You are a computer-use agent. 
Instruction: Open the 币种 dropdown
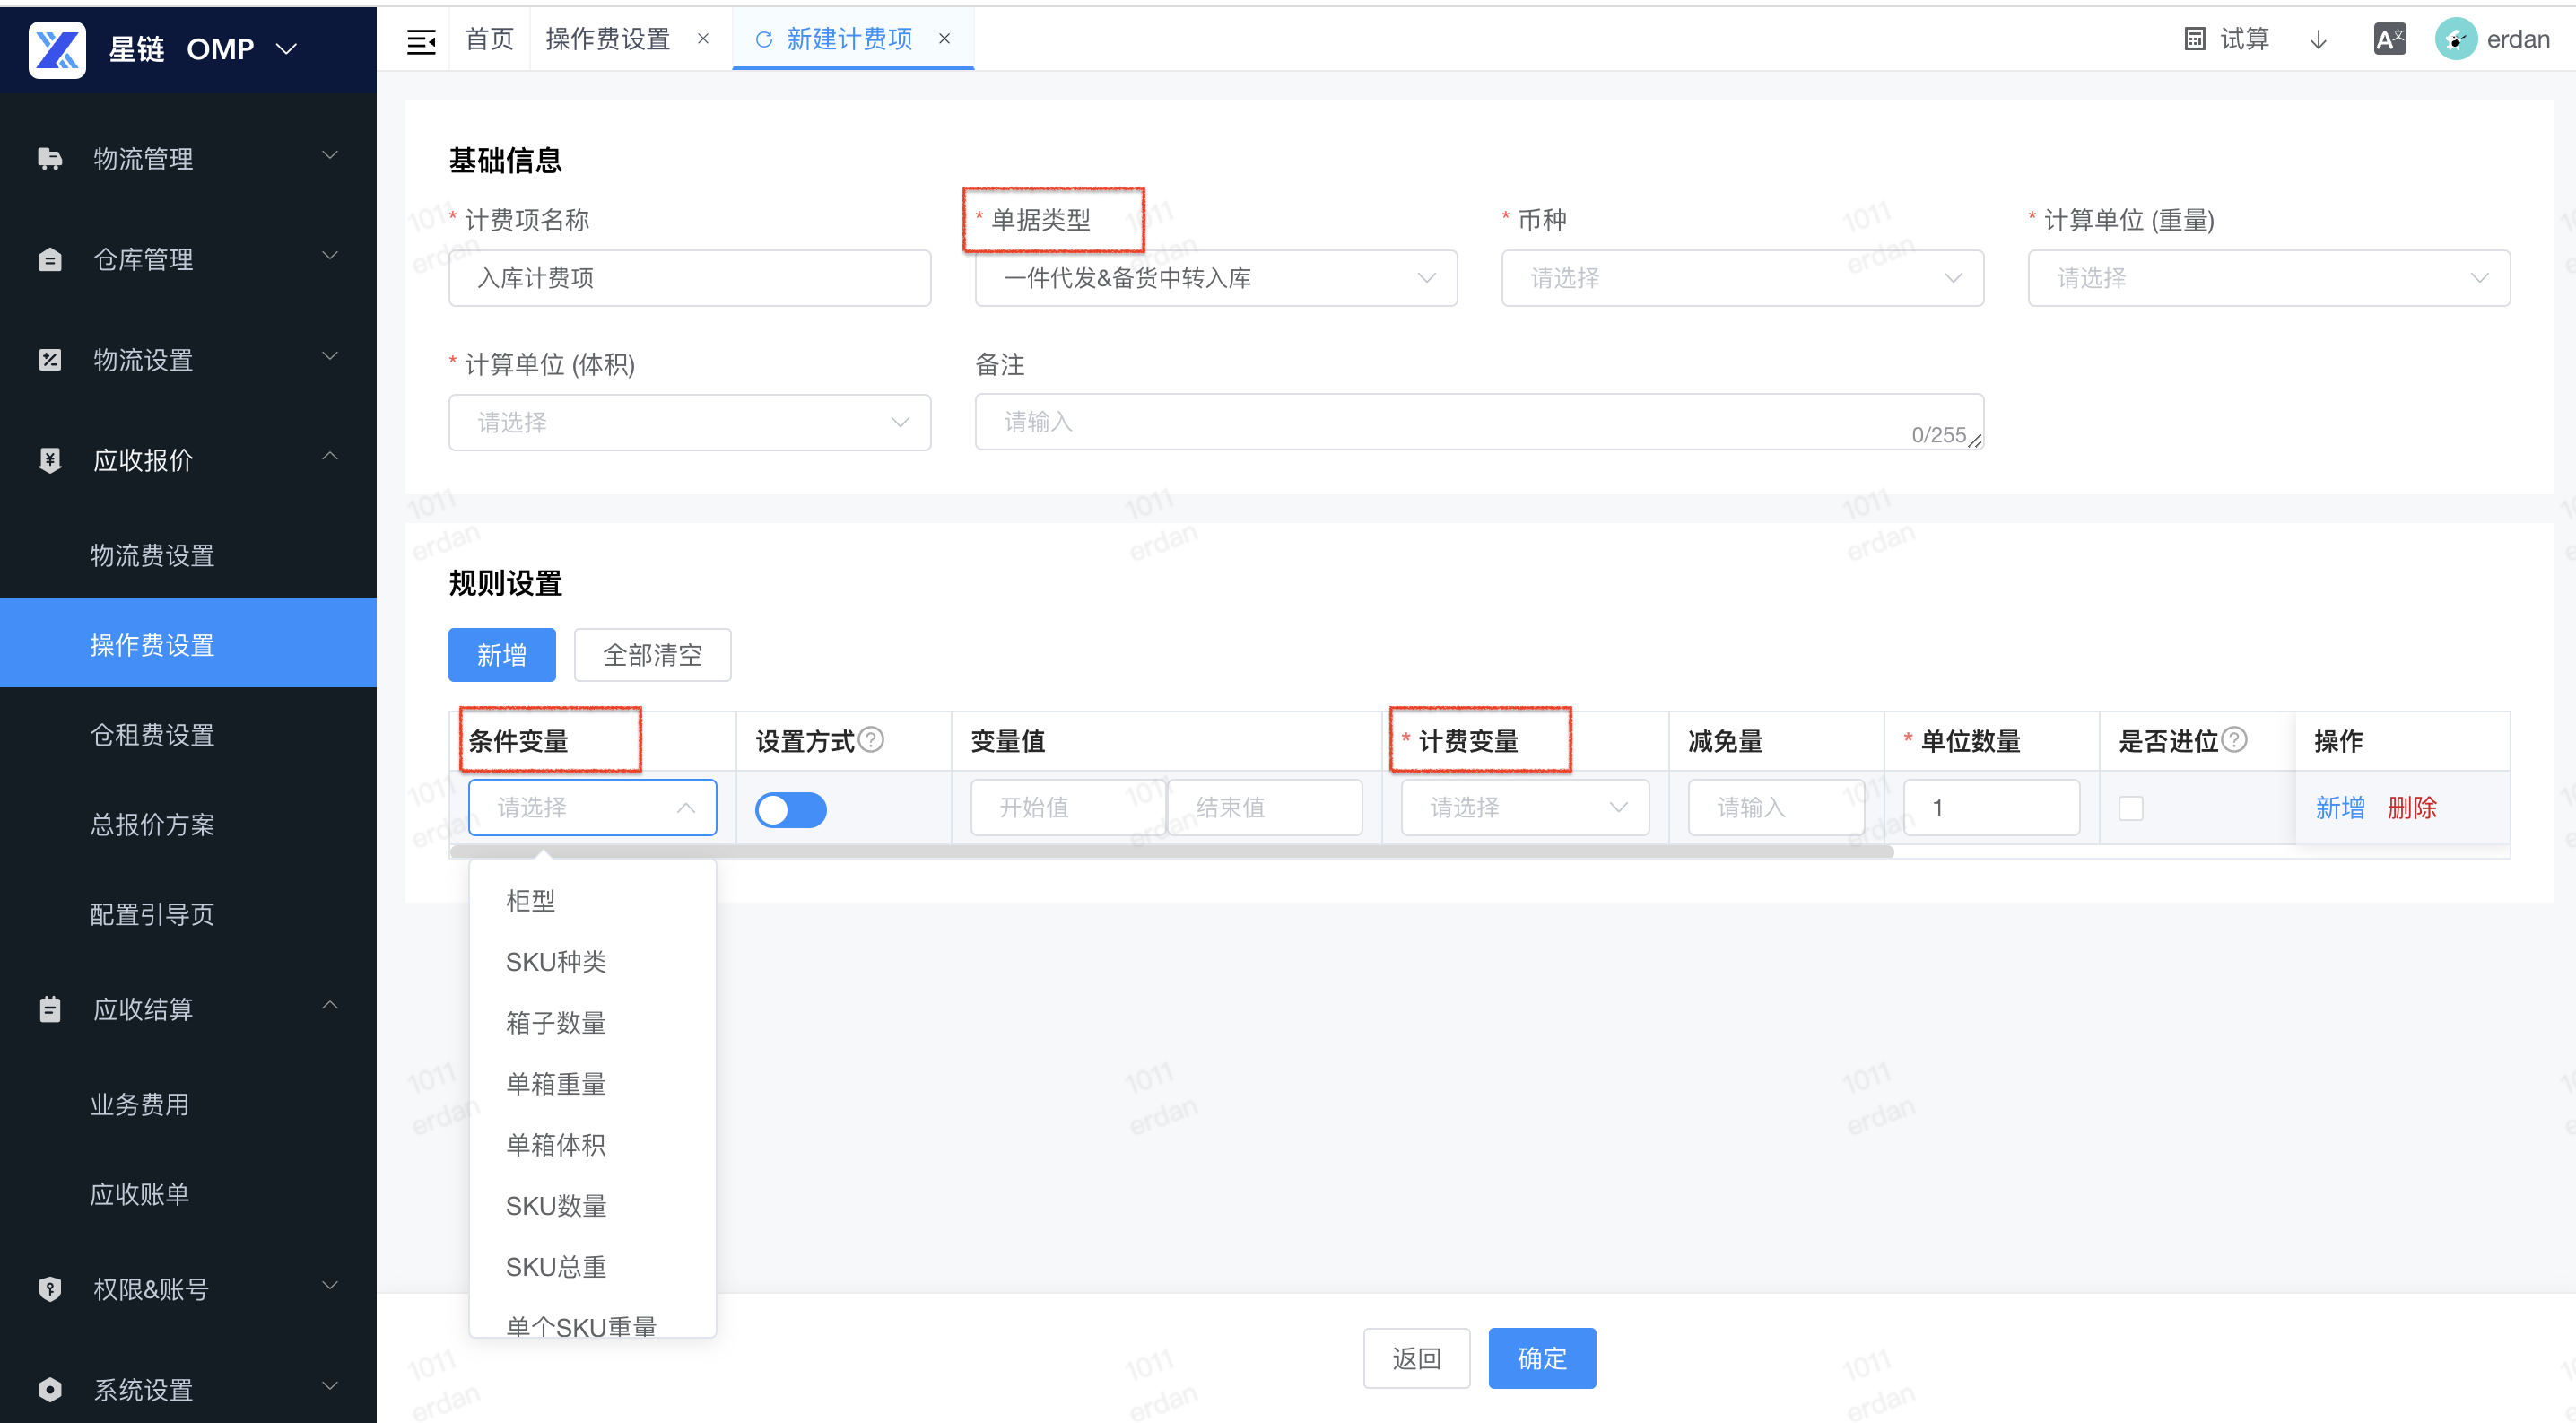pyautogui.click(x=1742, y=278)
